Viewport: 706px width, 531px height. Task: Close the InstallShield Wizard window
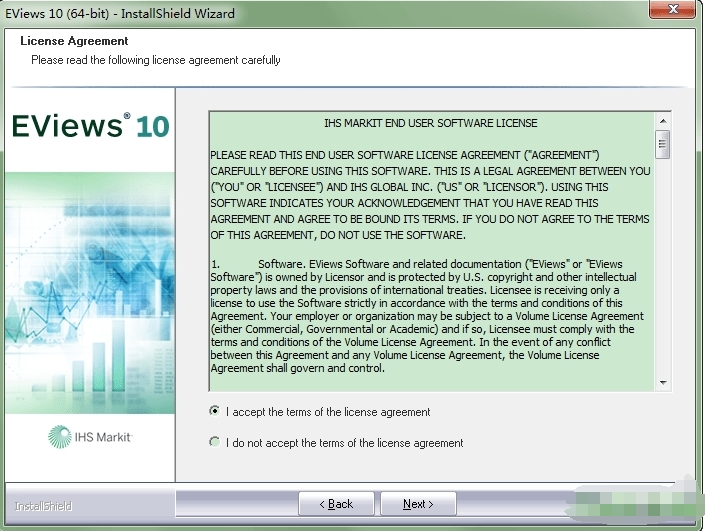[x=673, y=9]
